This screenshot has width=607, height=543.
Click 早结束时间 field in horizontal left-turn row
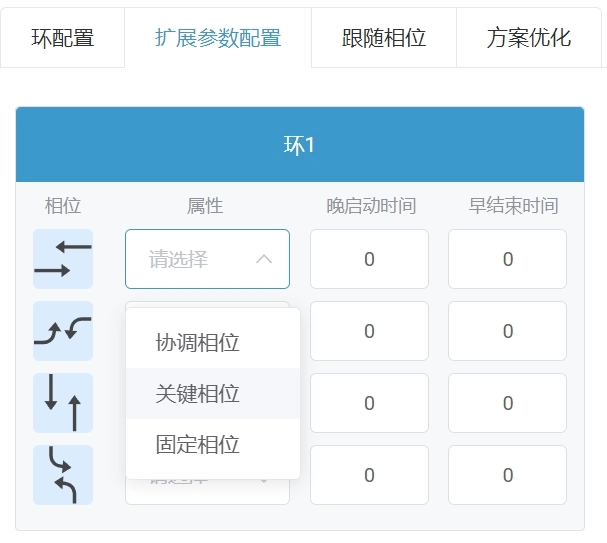pos(507,331)
